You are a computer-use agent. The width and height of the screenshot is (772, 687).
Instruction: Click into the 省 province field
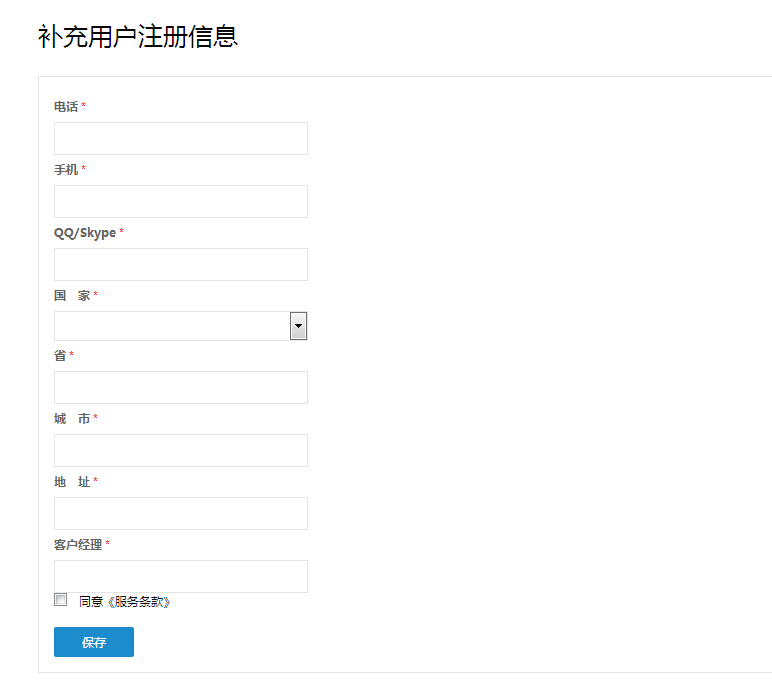point(180,387)
